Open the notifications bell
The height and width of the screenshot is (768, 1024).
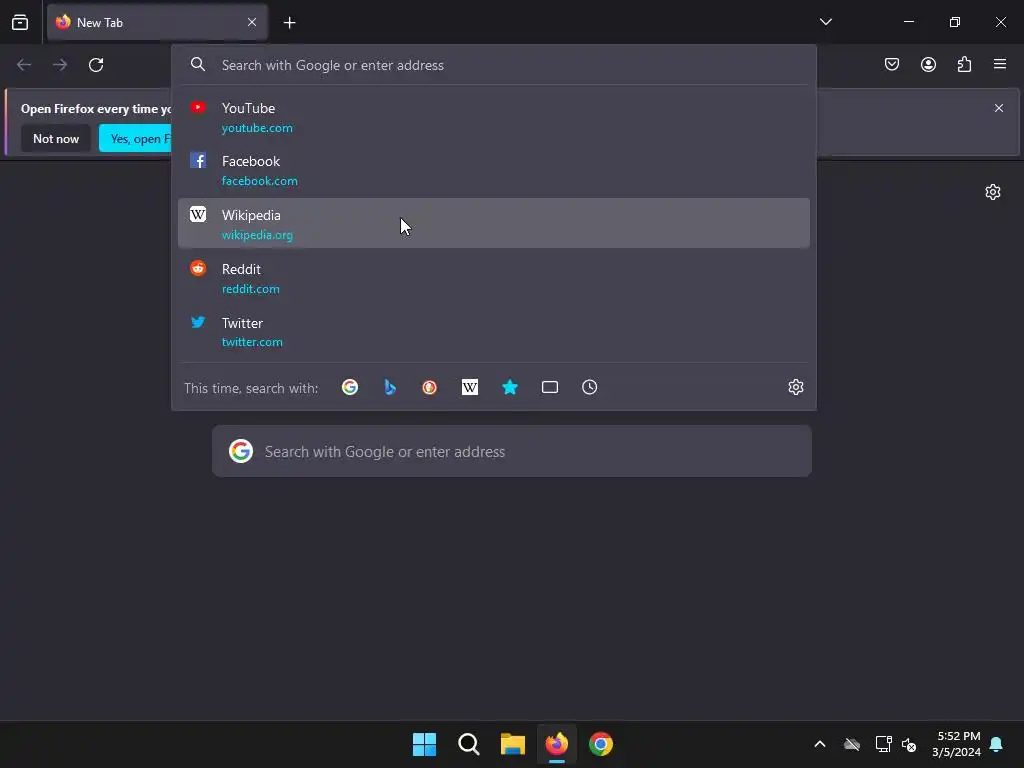[997, 744]
